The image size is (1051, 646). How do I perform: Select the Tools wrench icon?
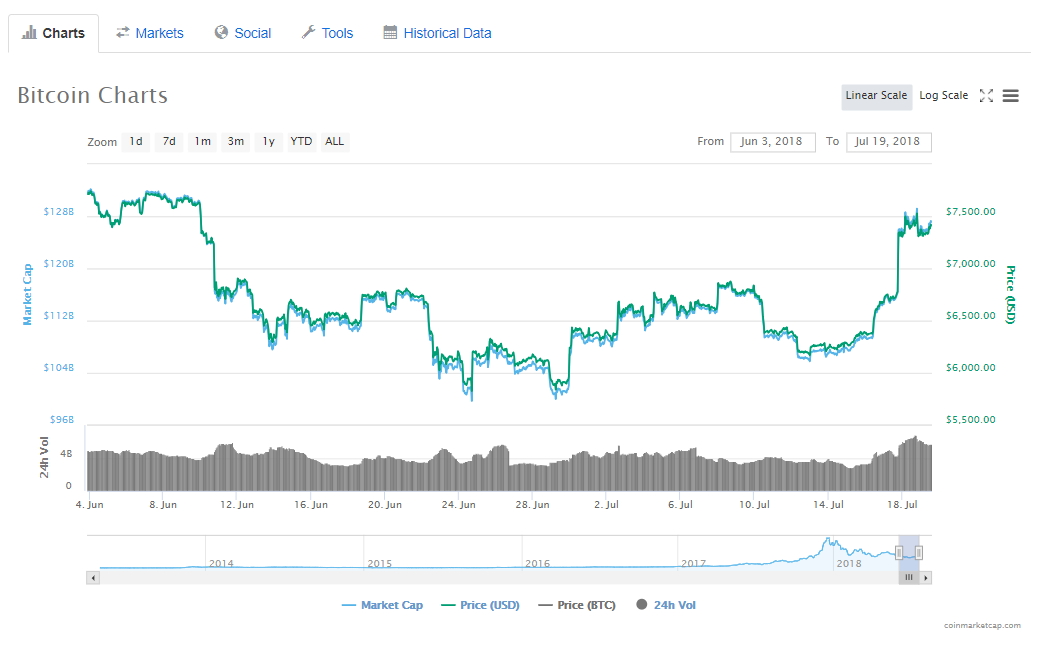(x=307, y=33)
